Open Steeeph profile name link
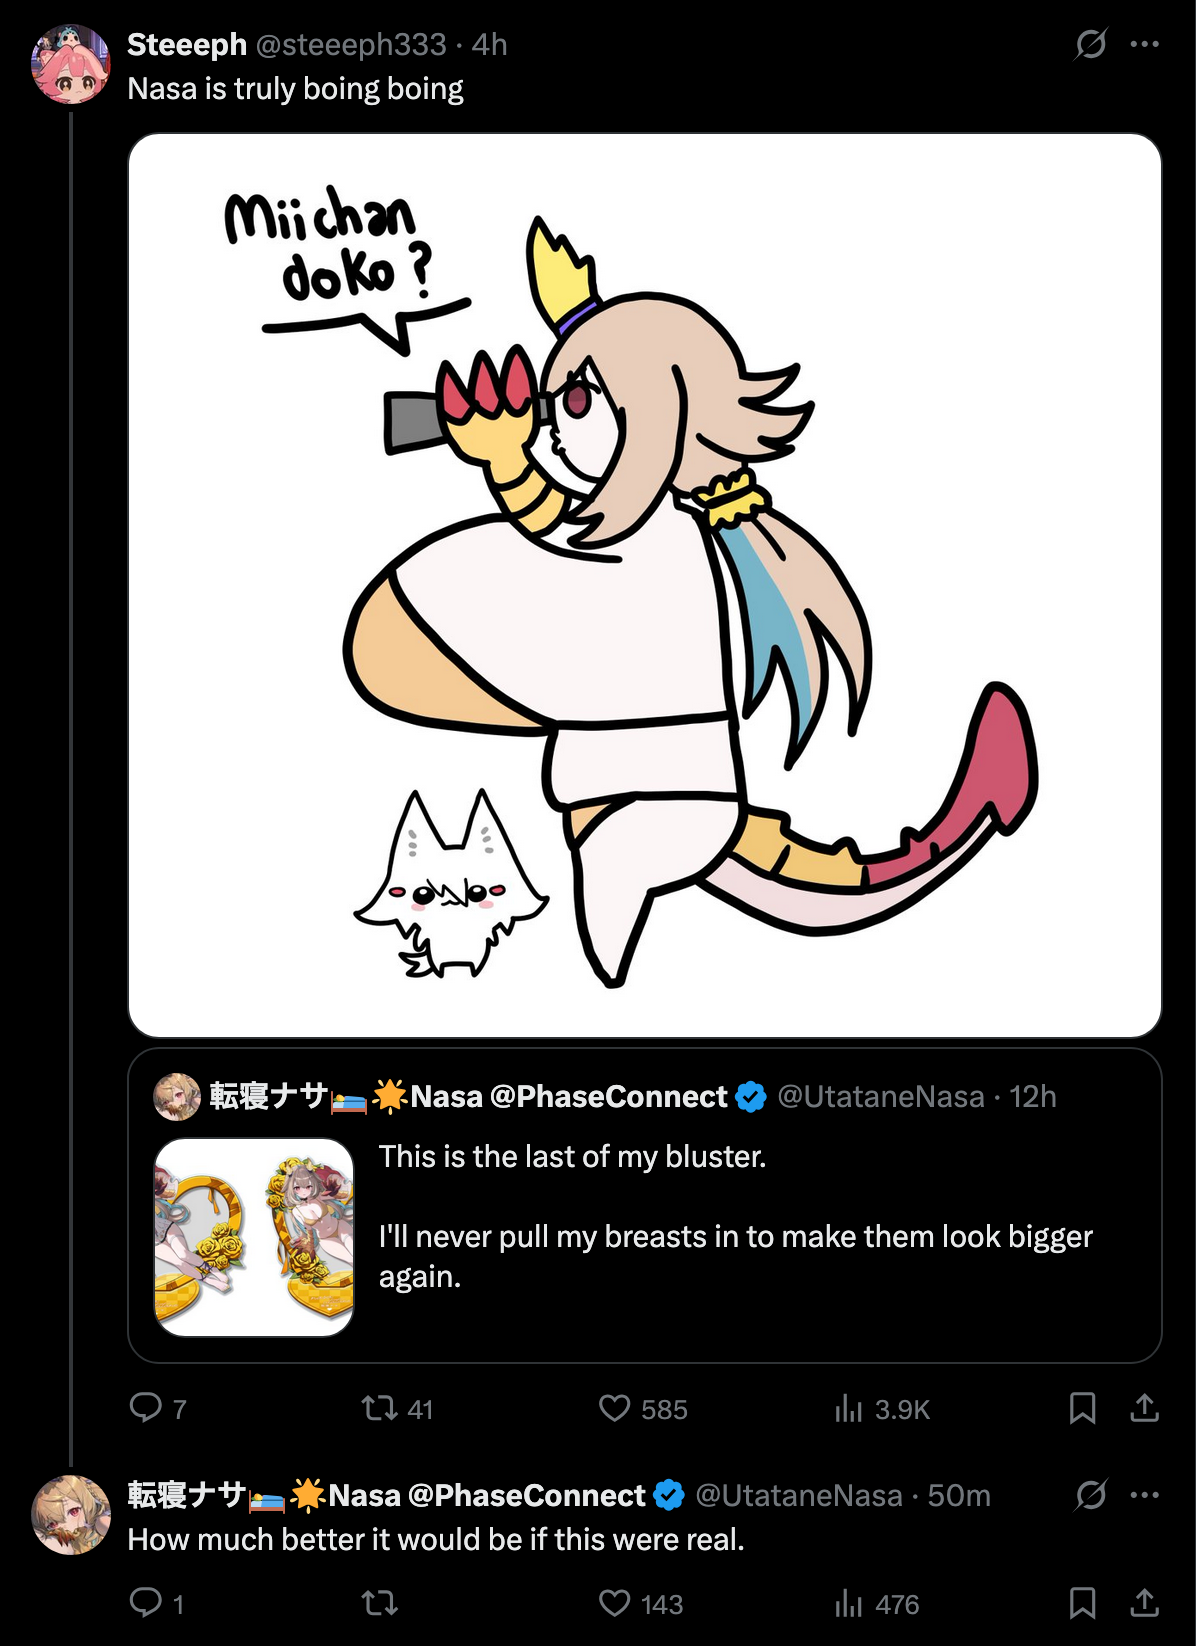The image size is (1196, 1646). (187, 44)
